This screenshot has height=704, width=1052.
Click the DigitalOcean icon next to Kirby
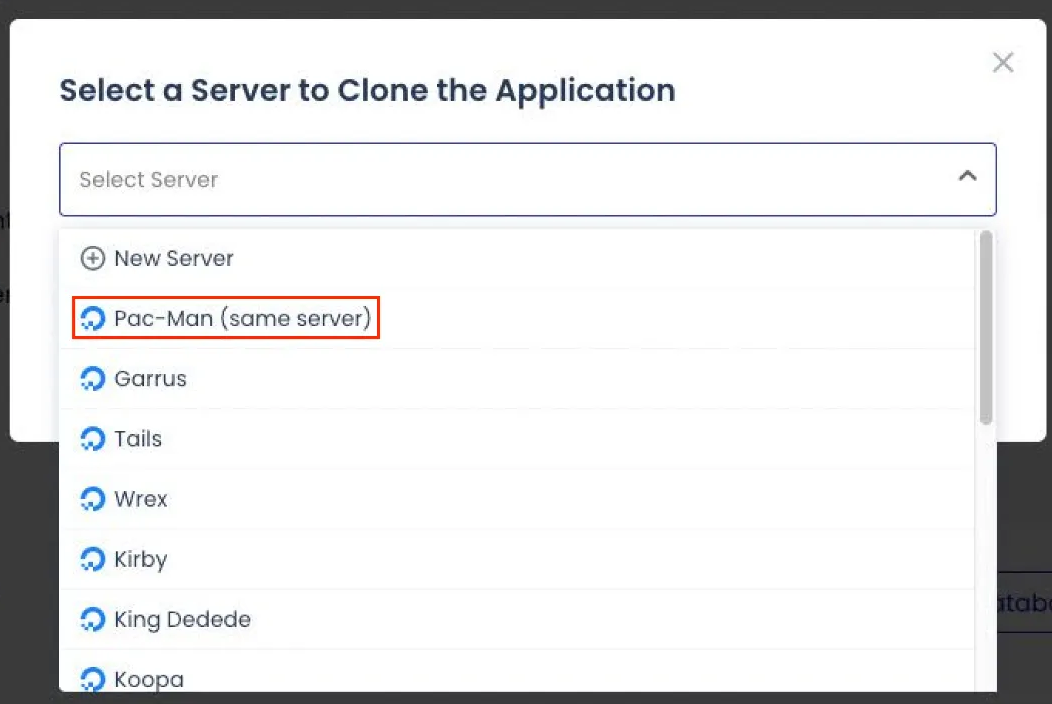pos(92,559)
